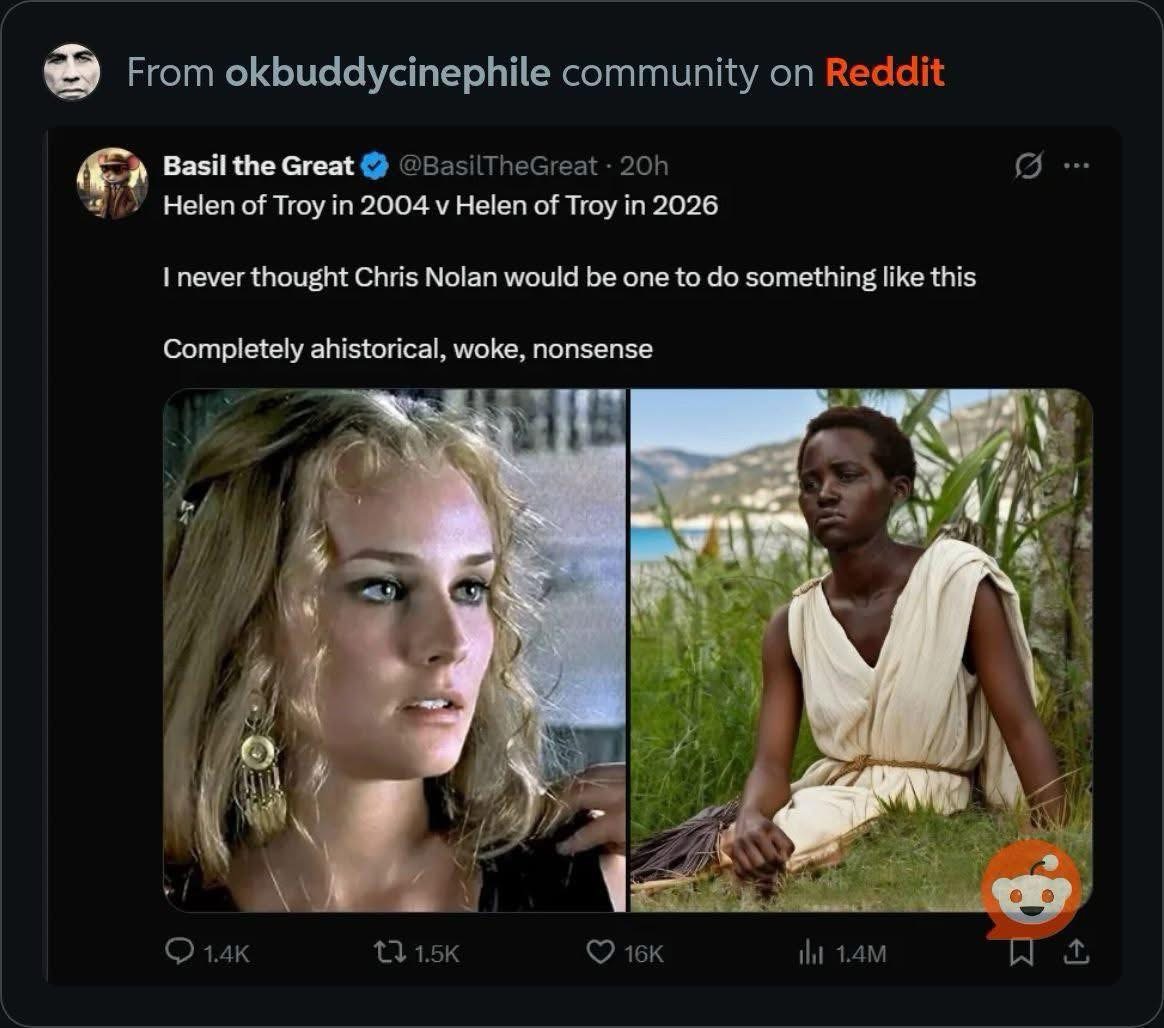Open the three-dot more options menu
Screen dimensions: 1164x1028
point(1076,166)
